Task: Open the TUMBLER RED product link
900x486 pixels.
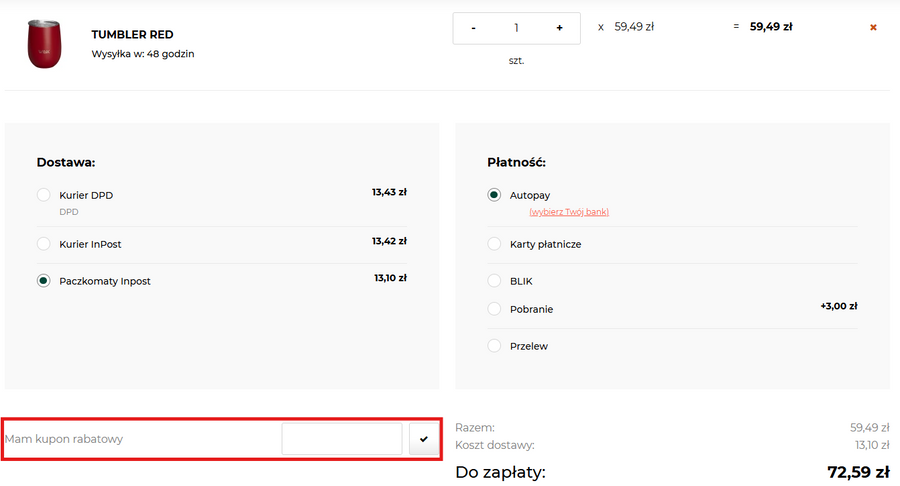Action: tap(132, 35)
